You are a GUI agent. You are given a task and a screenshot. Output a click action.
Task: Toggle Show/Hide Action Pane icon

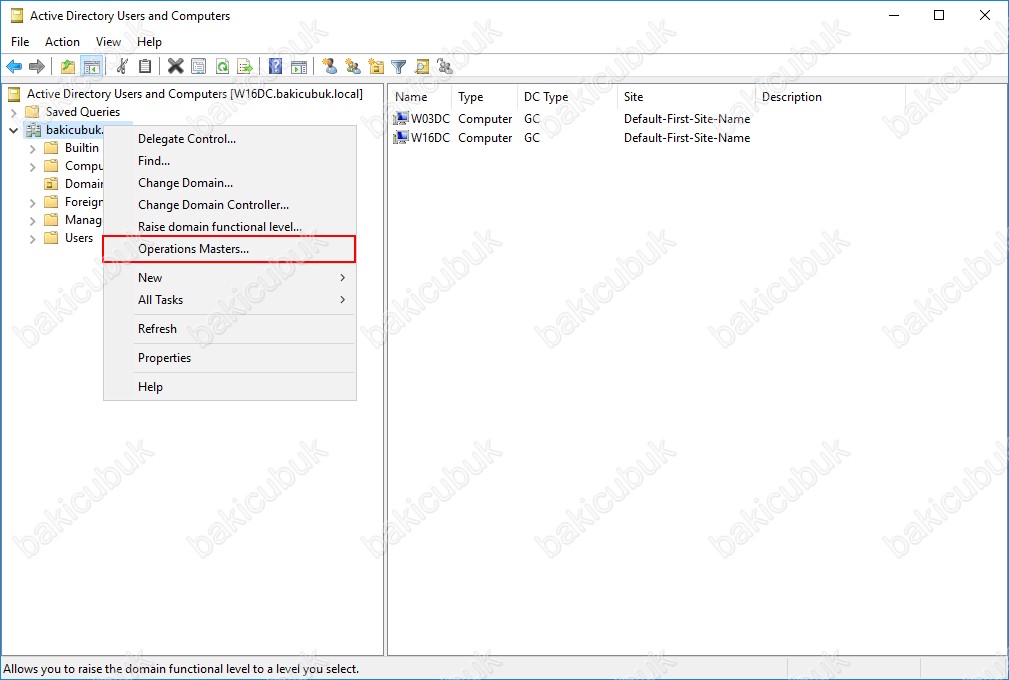pos(299,66)
